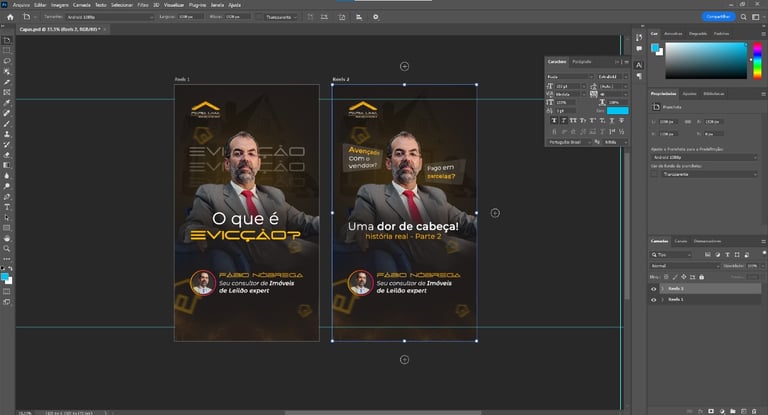Viewport: 768px width, 415px height.
Task: Open the Filtro menu
Action: coord(143,5)
